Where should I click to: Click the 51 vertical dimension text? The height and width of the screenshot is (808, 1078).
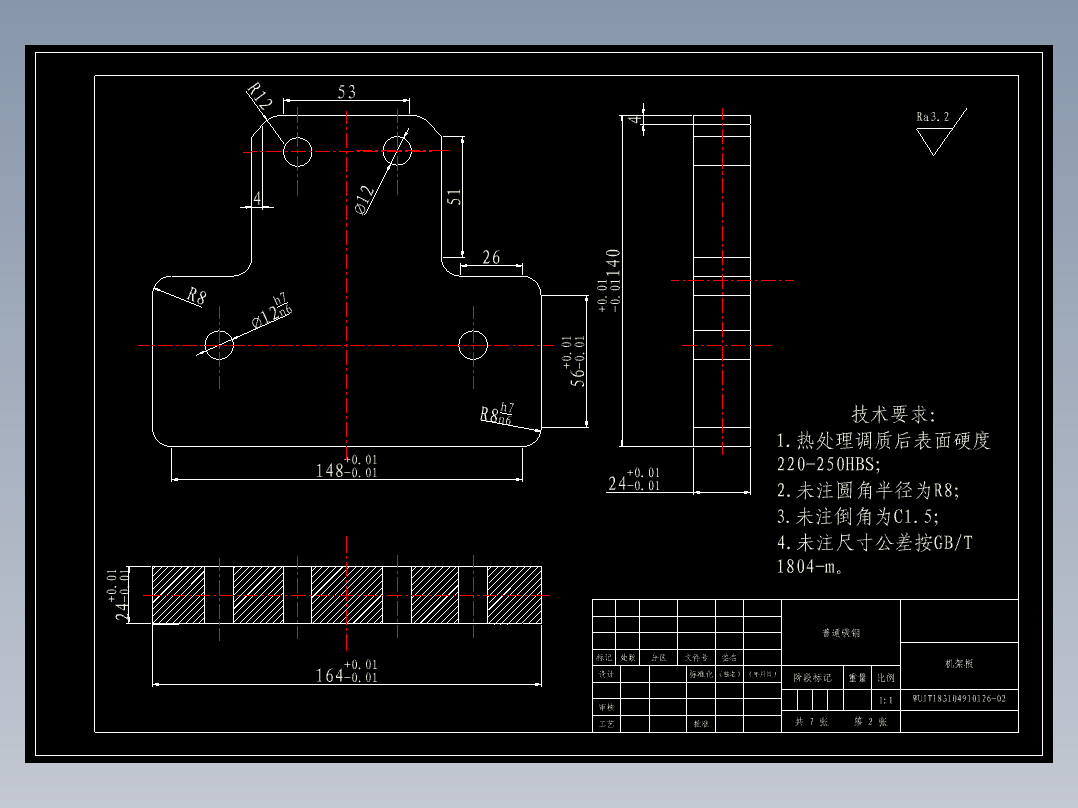454,197
